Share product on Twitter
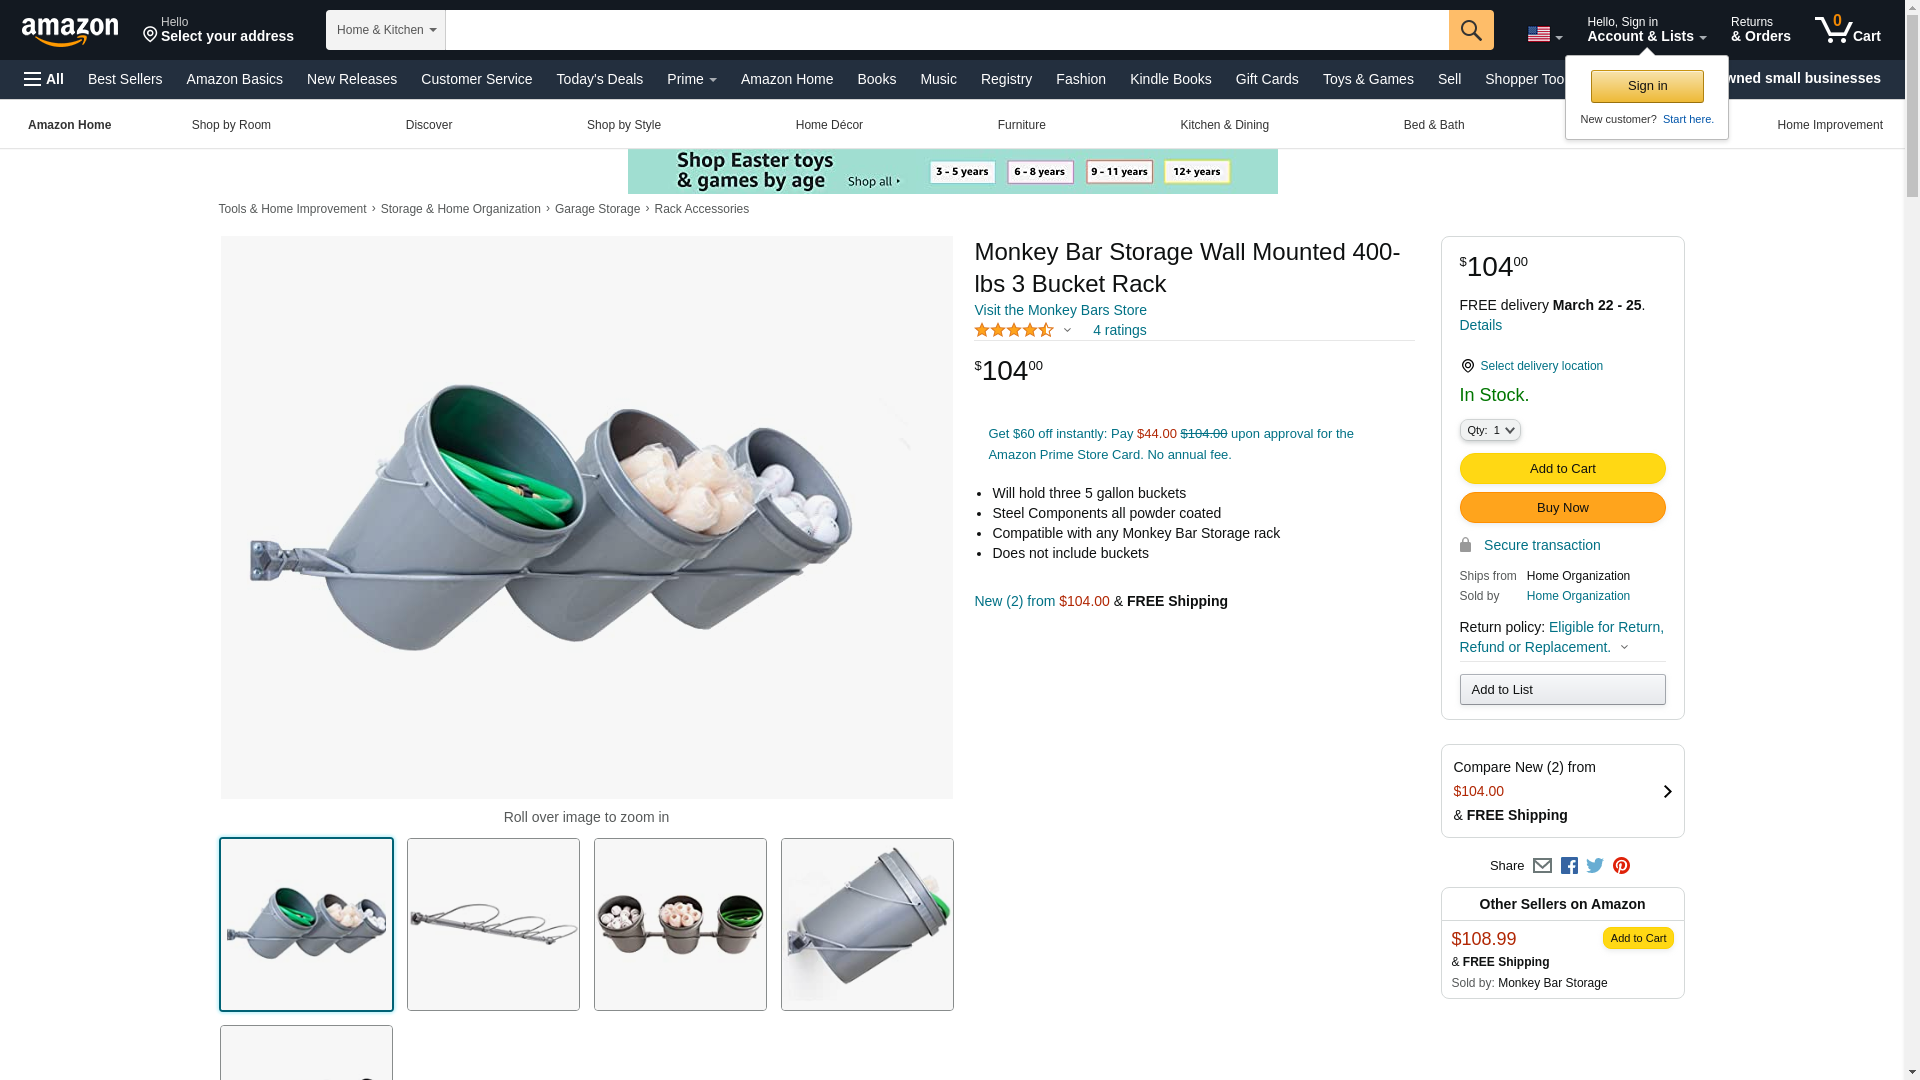This screenshot has height=1080, width=1920. click(1595, 866)
